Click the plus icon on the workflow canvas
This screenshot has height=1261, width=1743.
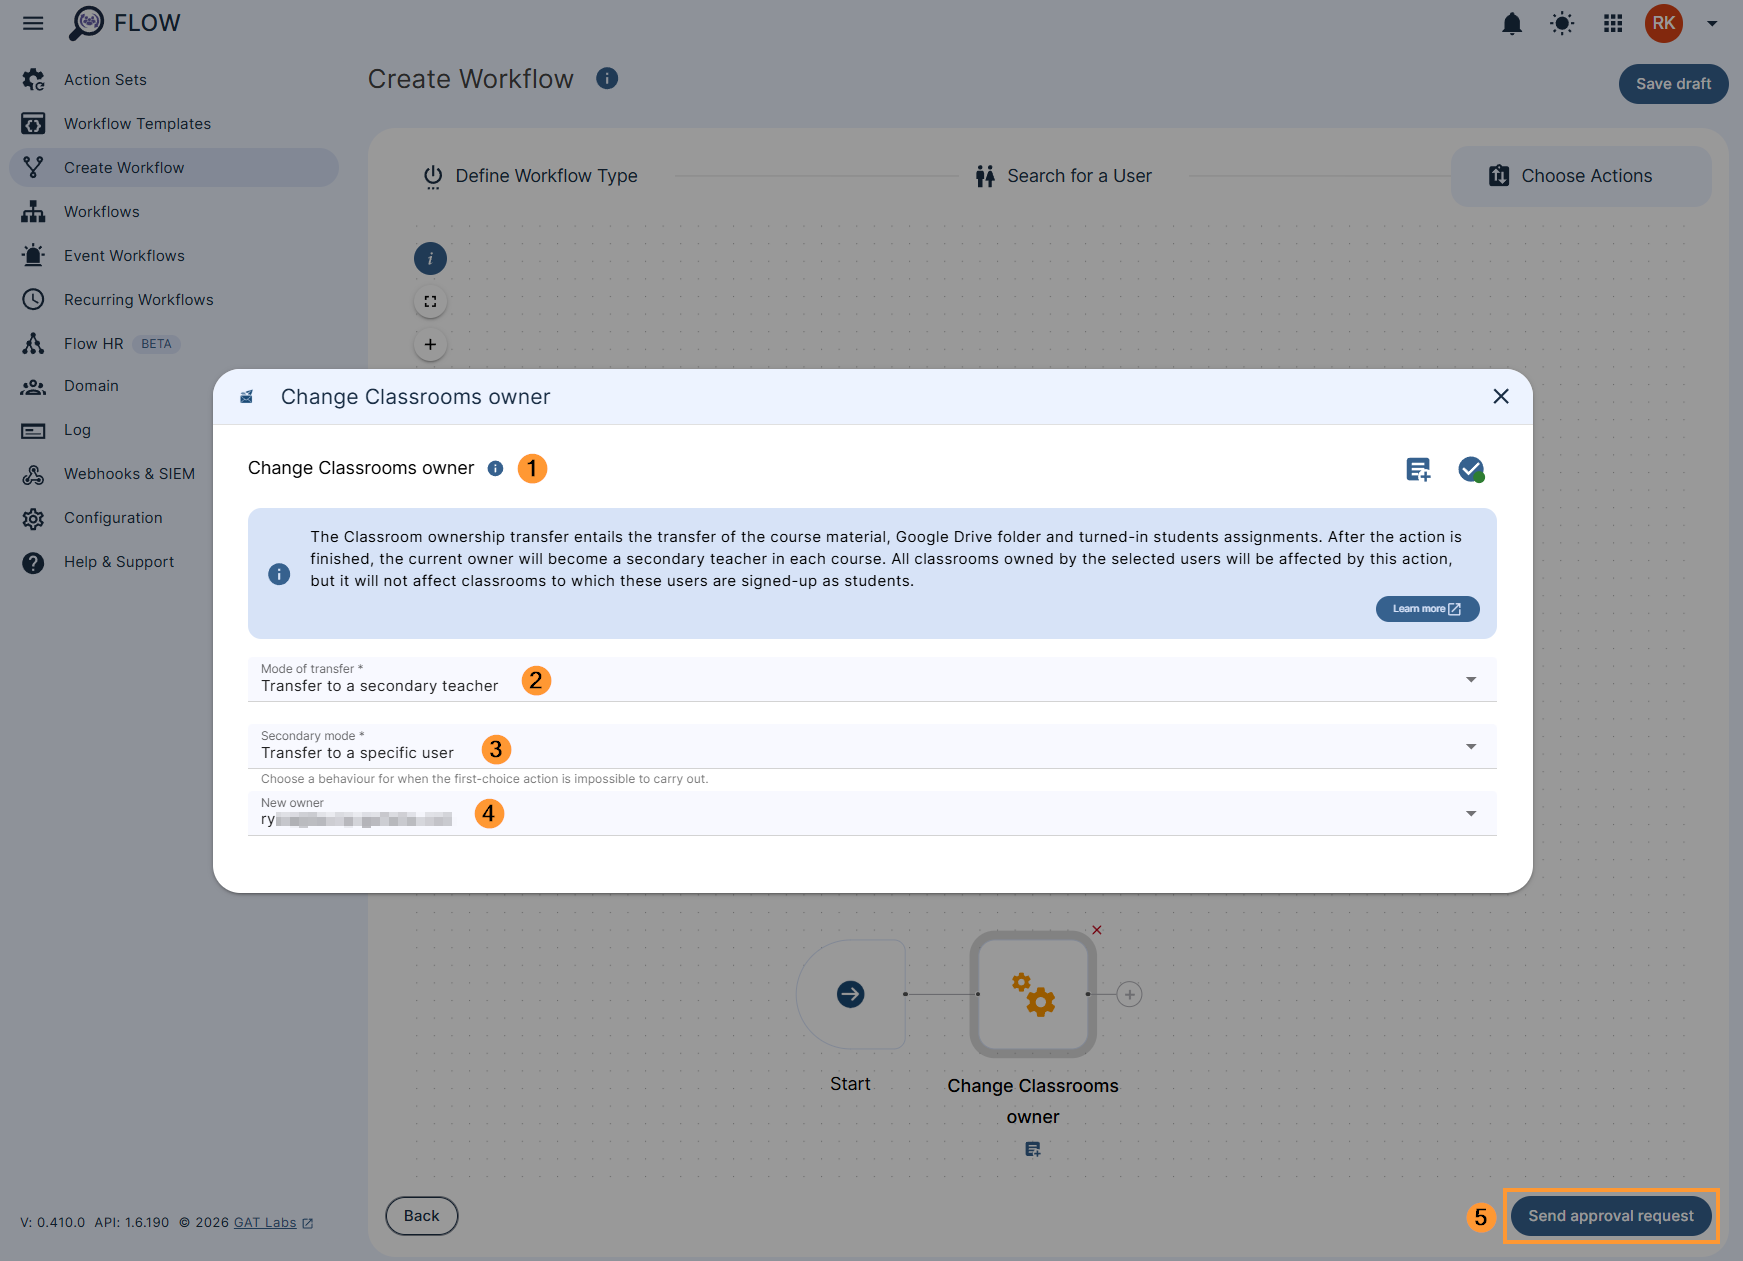(x=430, y=344)
